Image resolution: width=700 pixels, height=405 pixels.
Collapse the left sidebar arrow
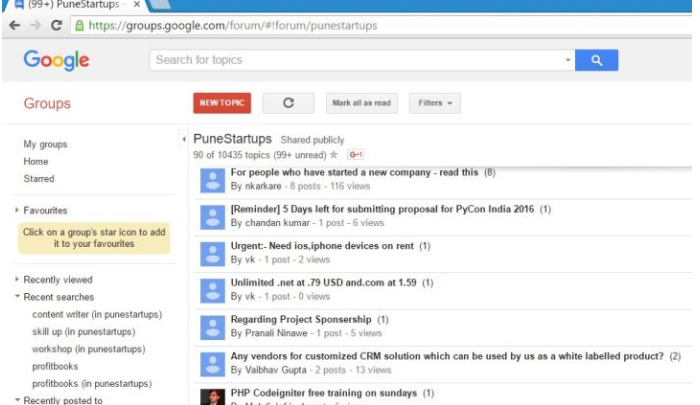[x=183, y=139]
